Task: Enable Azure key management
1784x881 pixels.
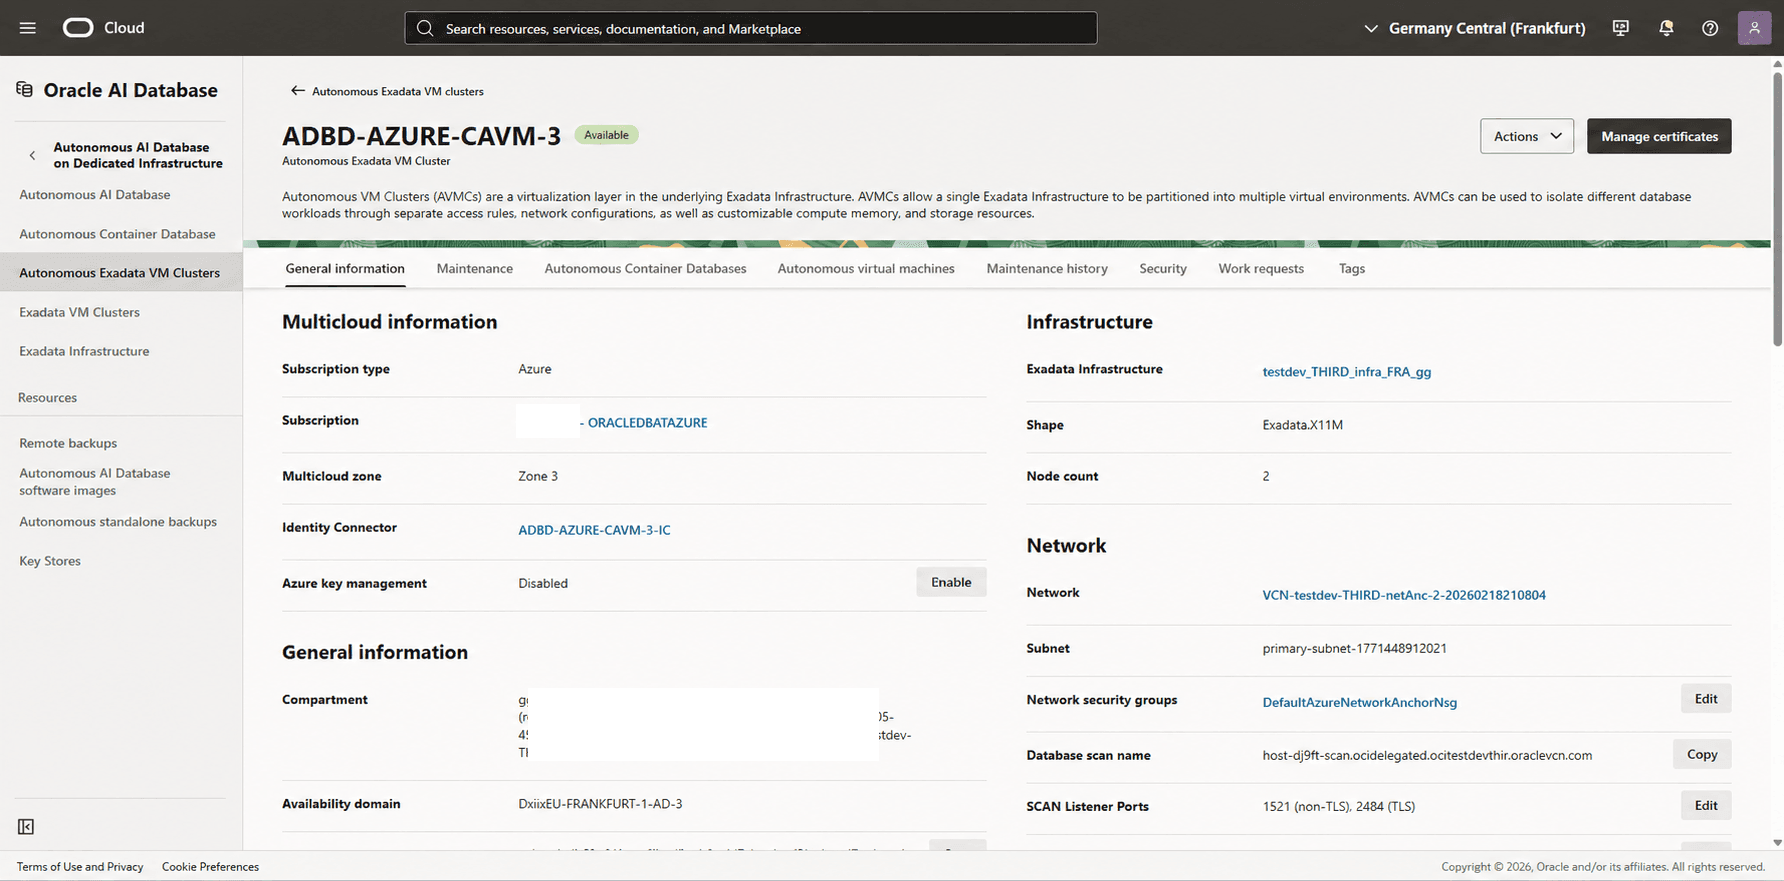Action: (x=951, y=582)
